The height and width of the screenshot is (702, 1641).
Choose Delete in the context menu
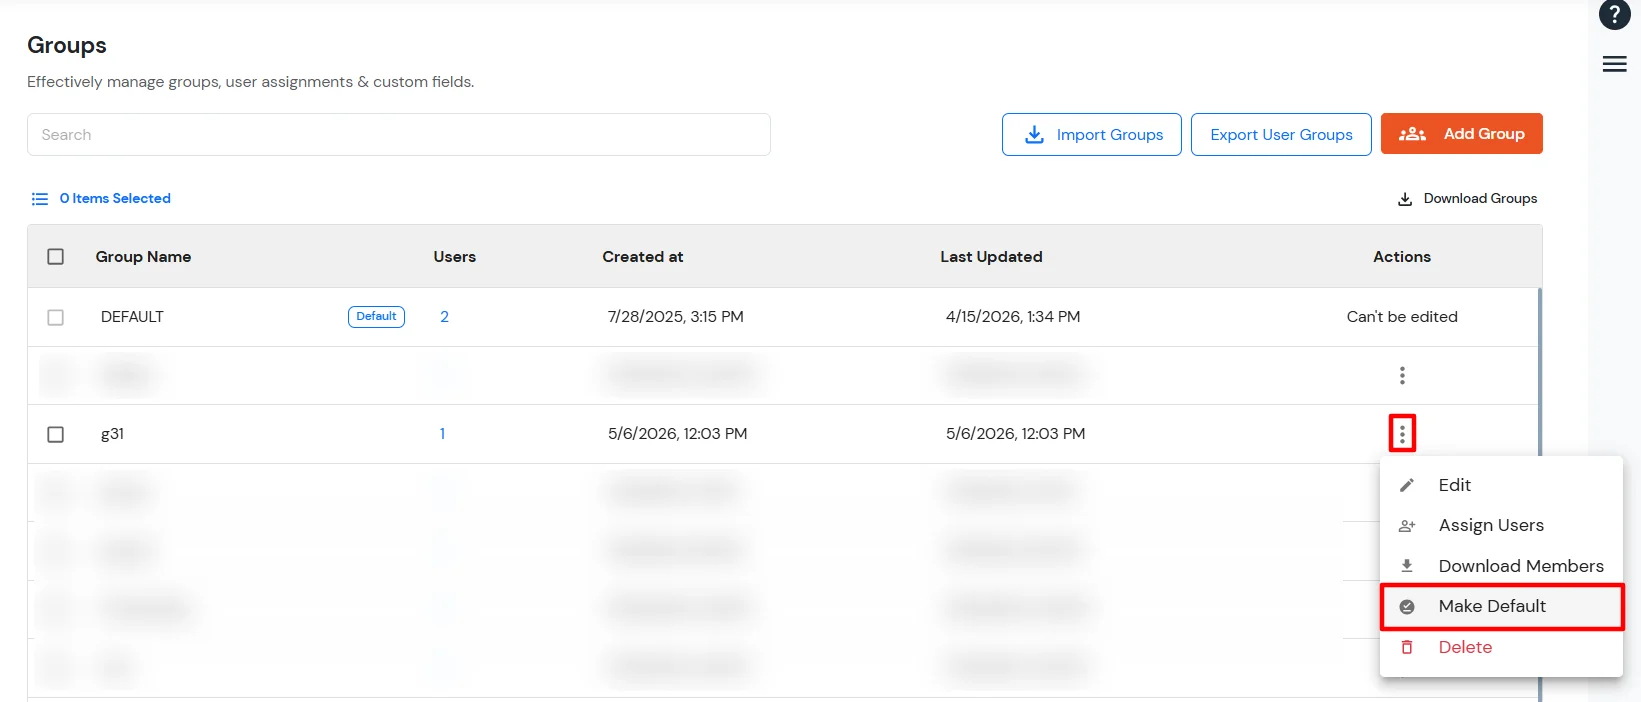tap(1501, 647)
